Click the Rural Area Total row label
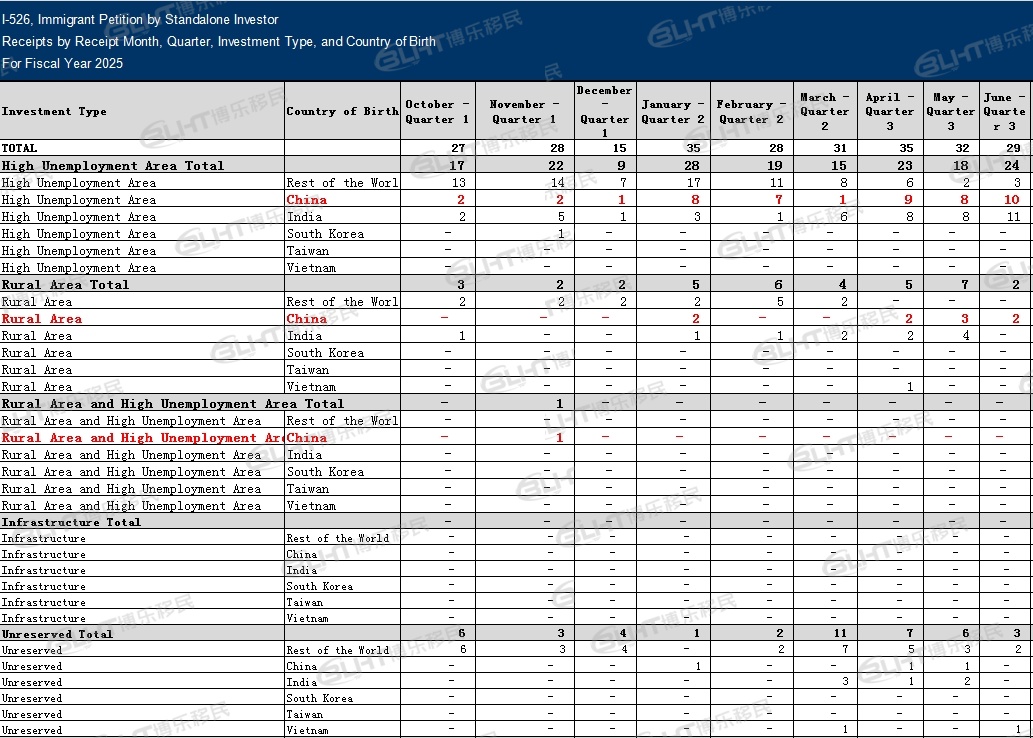The image size is (1033, 738). (x=66, y=284)
